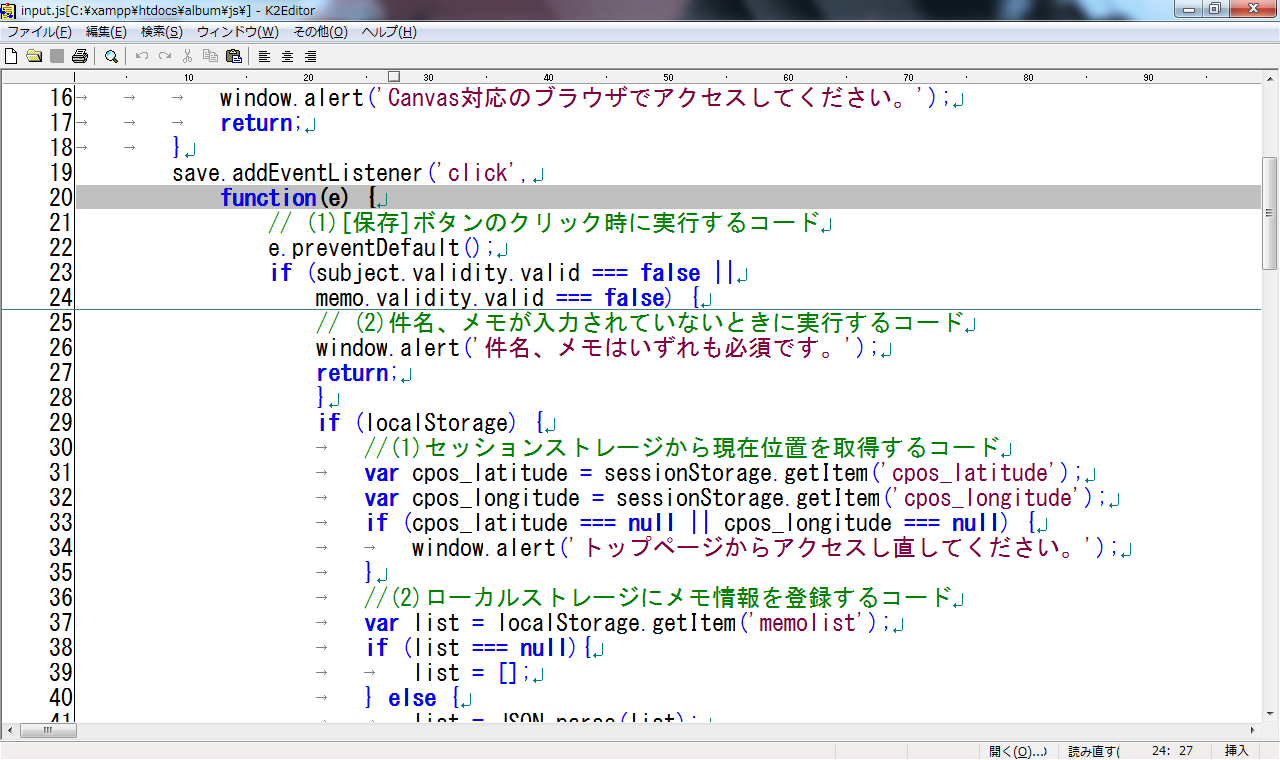
Task: Click var cpos_latitude on line 31
Action: click(x=466, y=473)
